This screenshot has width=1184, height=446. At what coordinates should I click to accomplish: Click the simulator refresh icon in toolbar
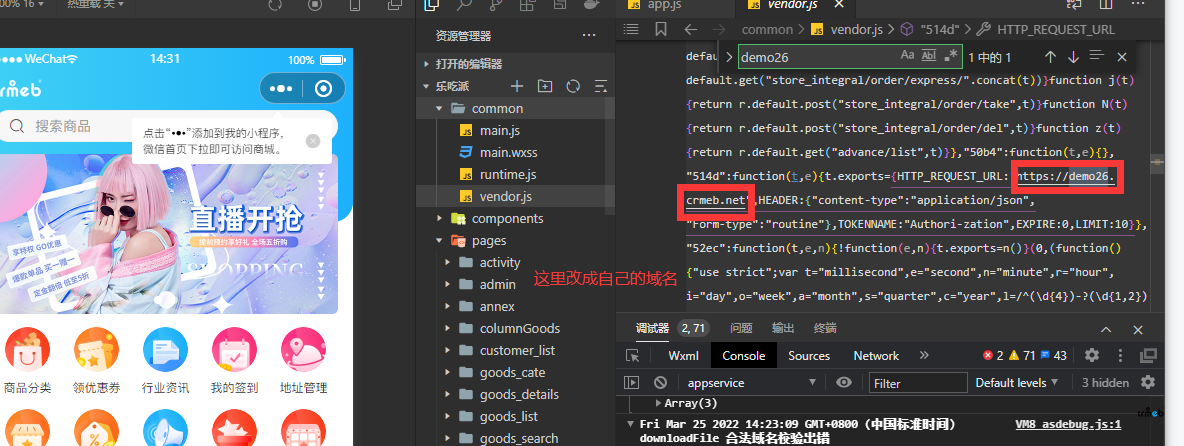coord(275,5)
